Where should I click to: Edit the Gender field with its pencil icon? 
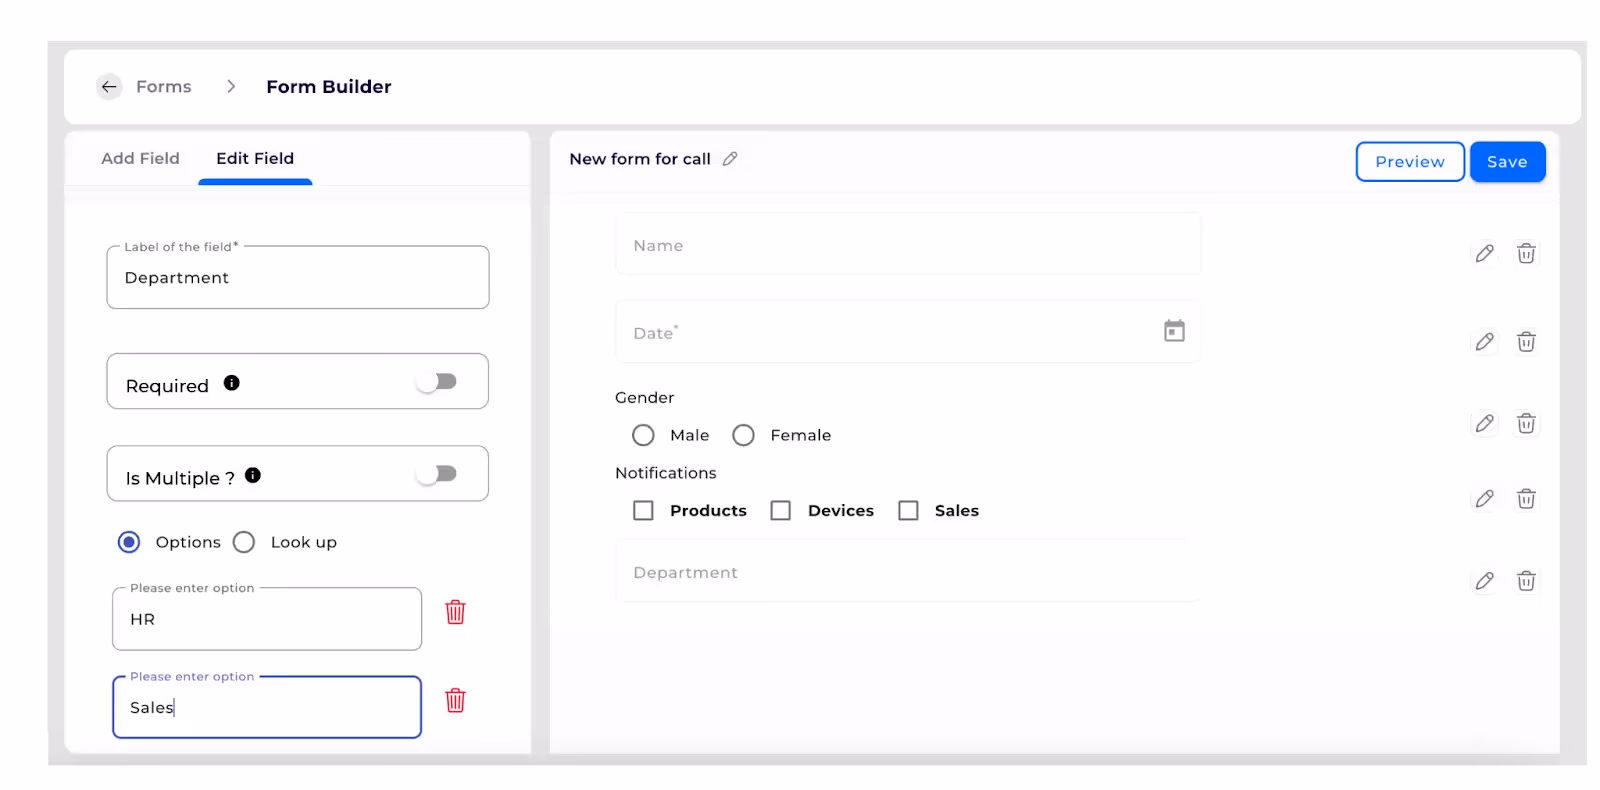tap(1485, 424)
